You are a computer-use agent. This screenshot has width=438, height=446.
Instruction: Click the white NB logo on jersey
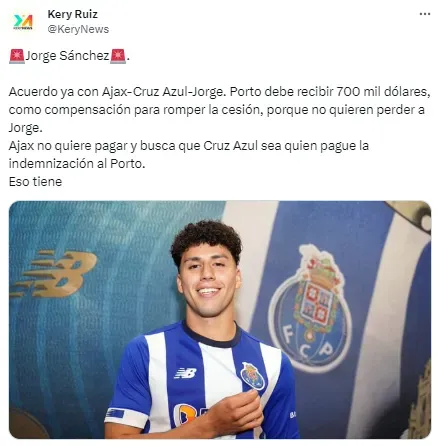(x=185, y=373)
